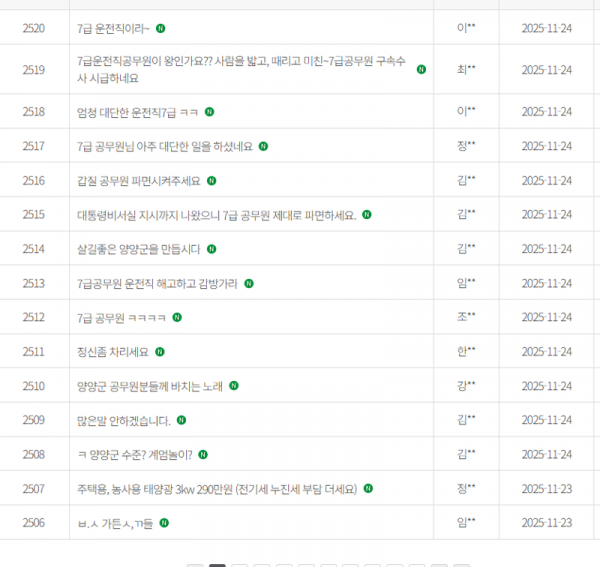The image size is (600, 567).
Task: Click the N badge on post 2507 solar ad
Action: 368,489
